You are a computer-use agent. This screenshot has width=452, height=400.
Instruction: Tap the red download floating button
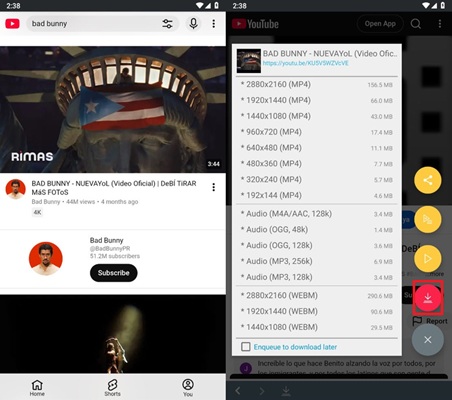(x=428, y=298)
